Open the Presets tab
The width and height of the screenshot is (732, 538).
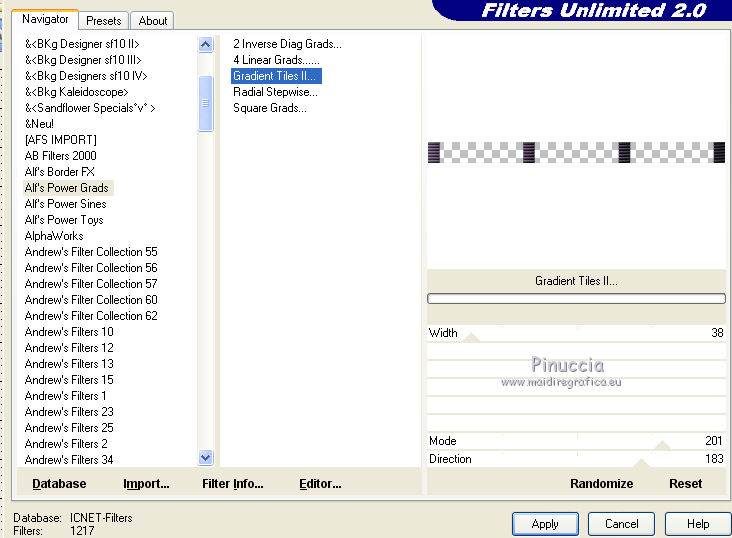click(104, 21)
